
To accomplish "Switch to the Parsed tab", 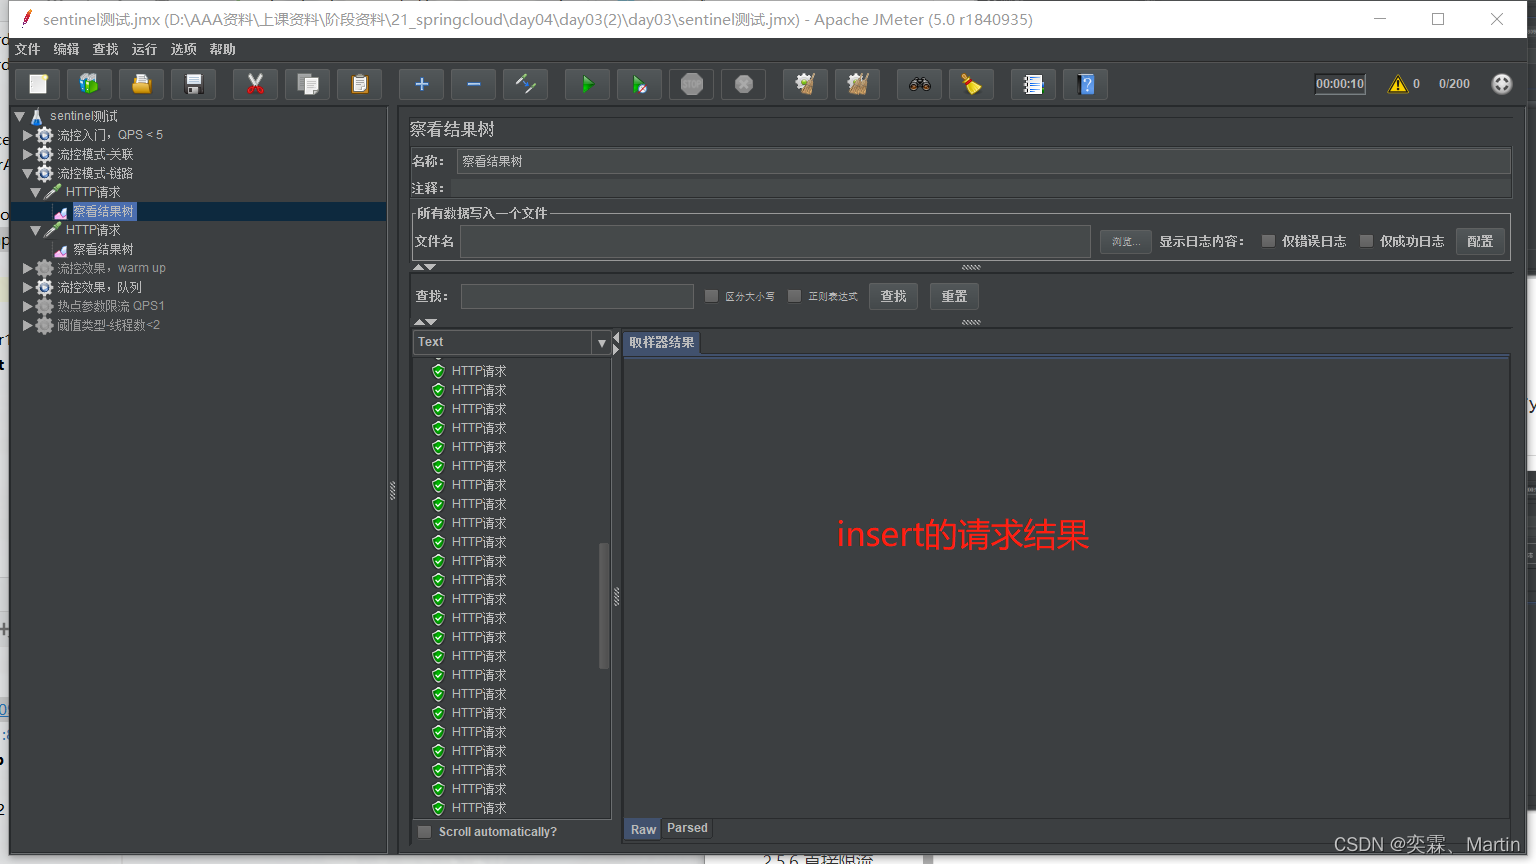I will (x=687, y=828).
